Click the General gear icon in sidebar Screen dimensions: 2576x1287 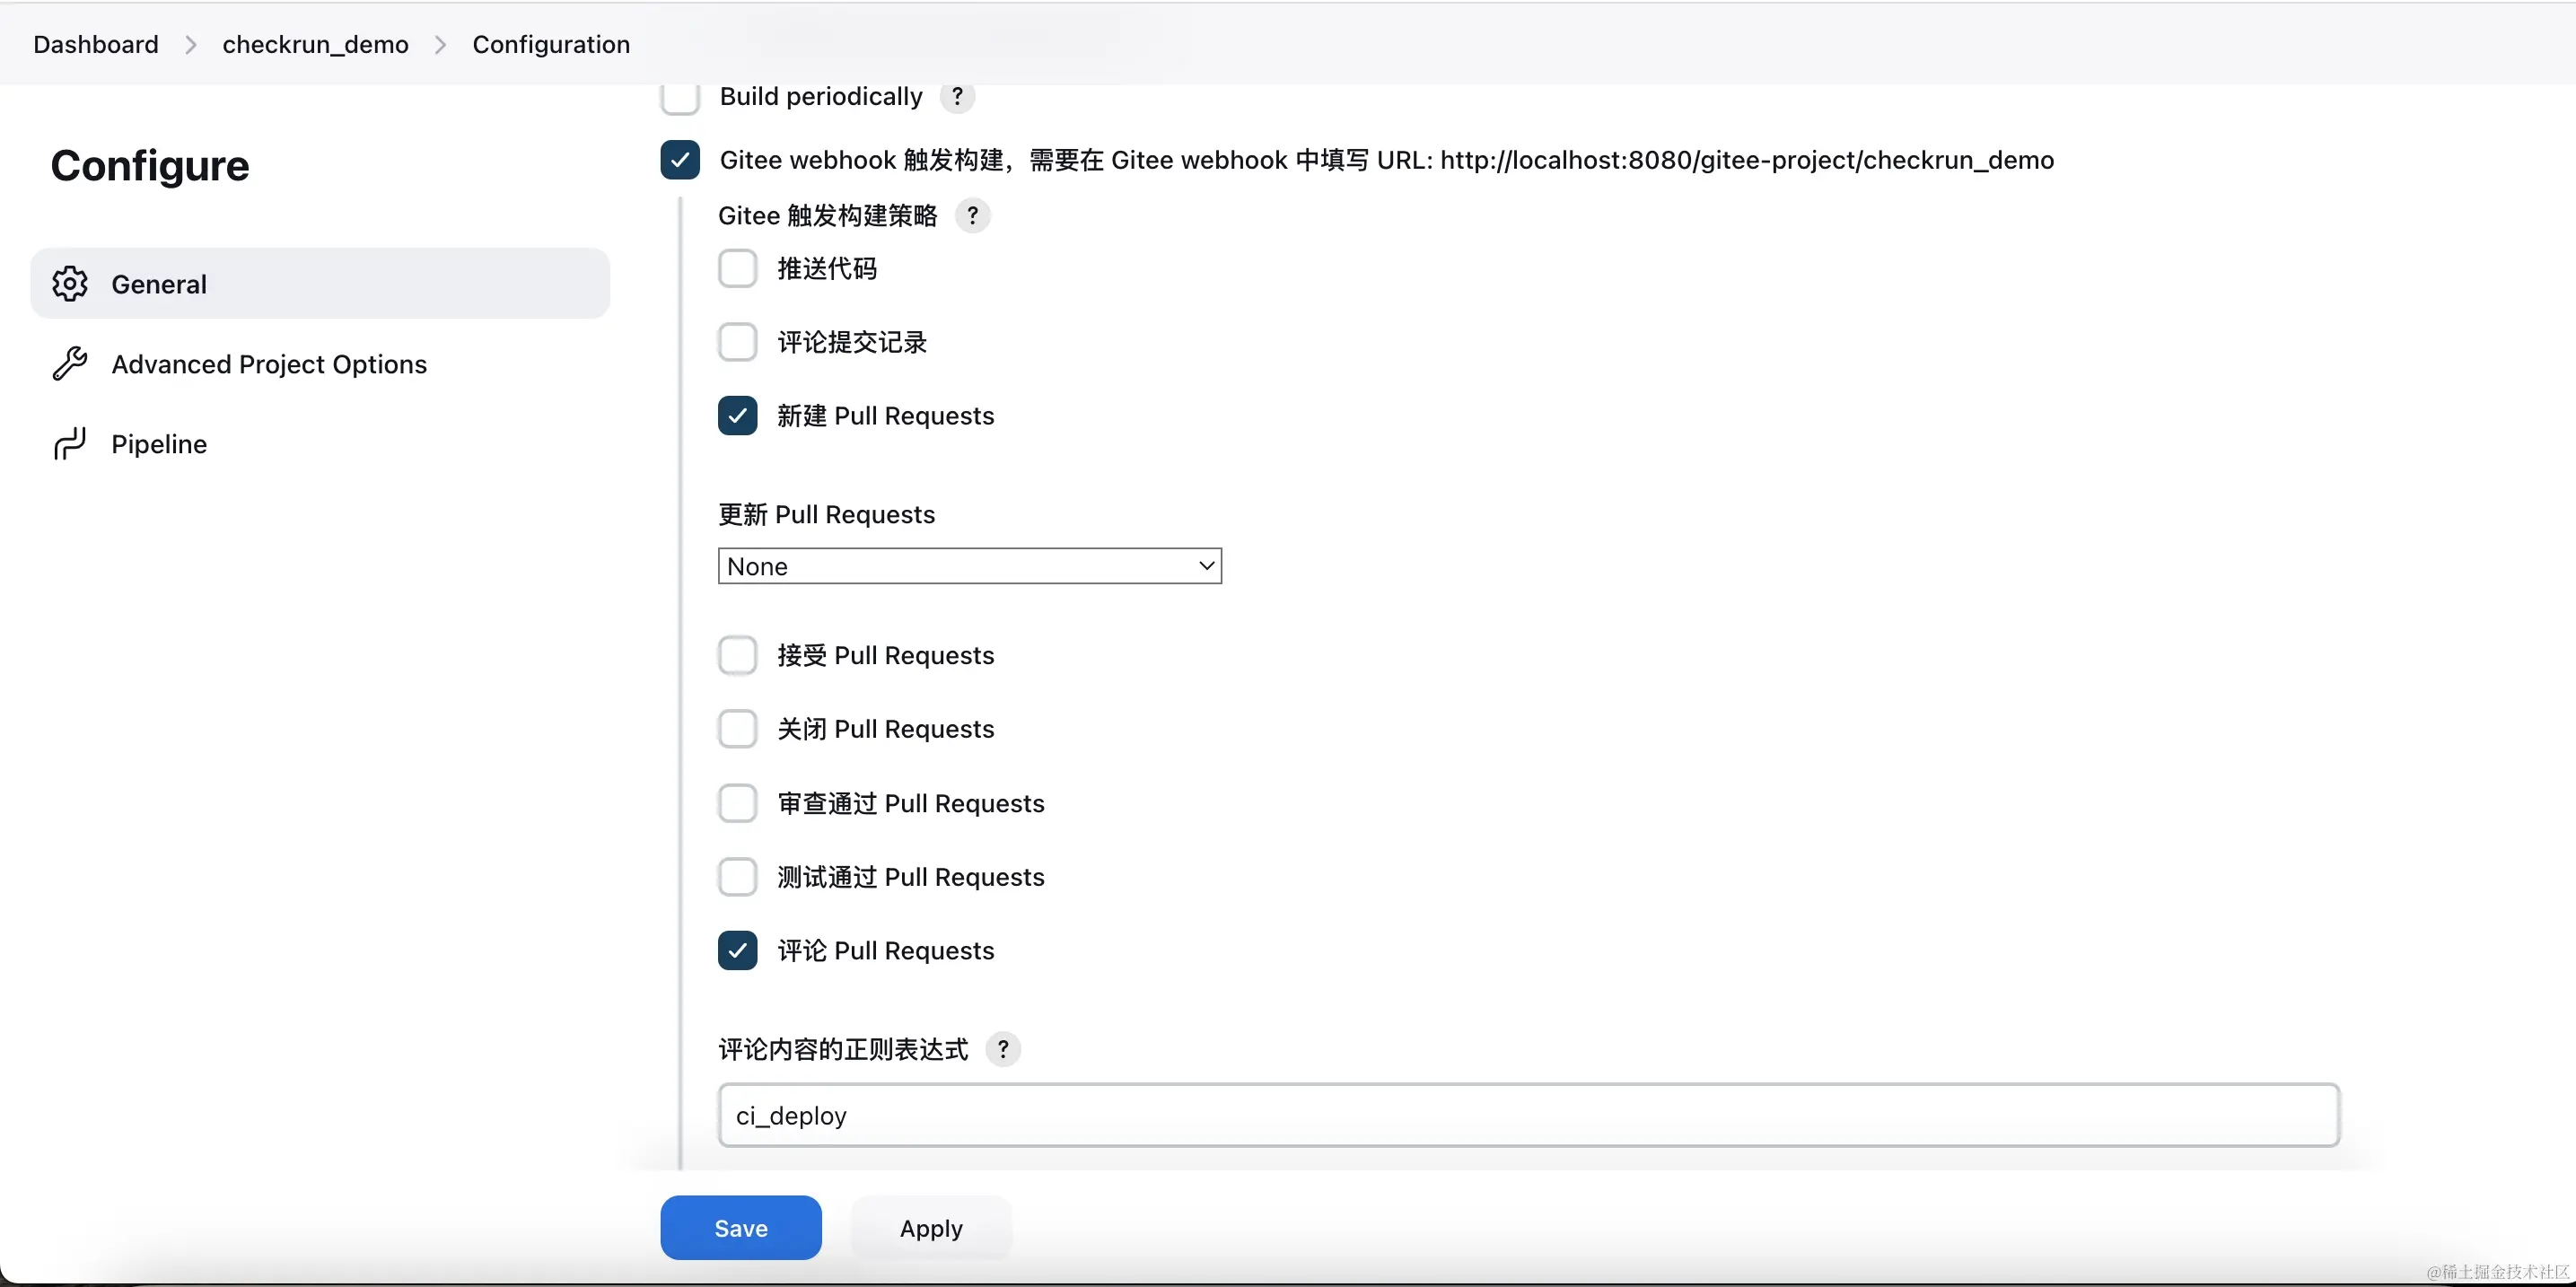click(x=70, y=283)
